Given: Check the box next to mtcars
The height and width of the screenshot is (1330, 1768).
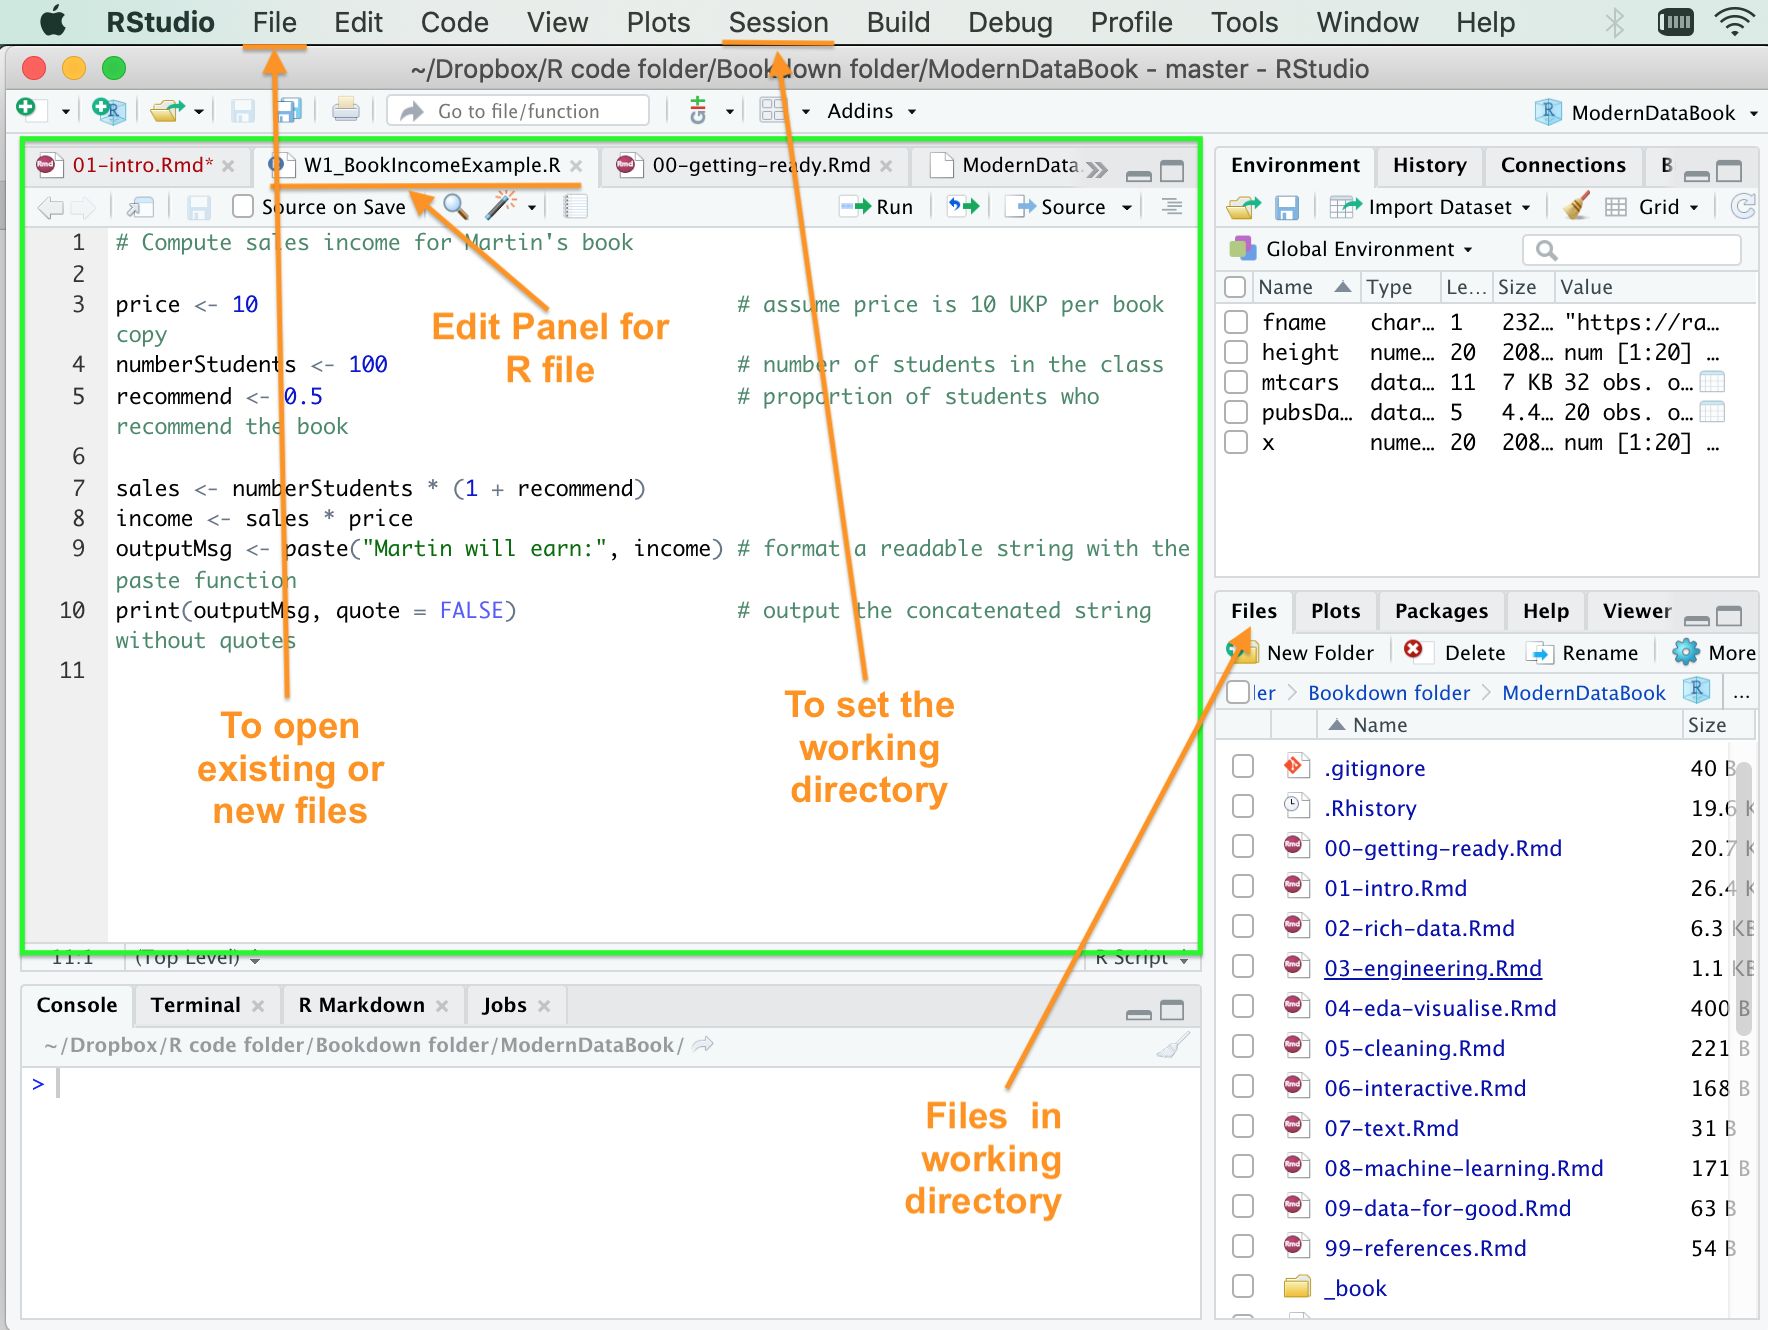Looking at the screenshot, I should point(1237,382).
